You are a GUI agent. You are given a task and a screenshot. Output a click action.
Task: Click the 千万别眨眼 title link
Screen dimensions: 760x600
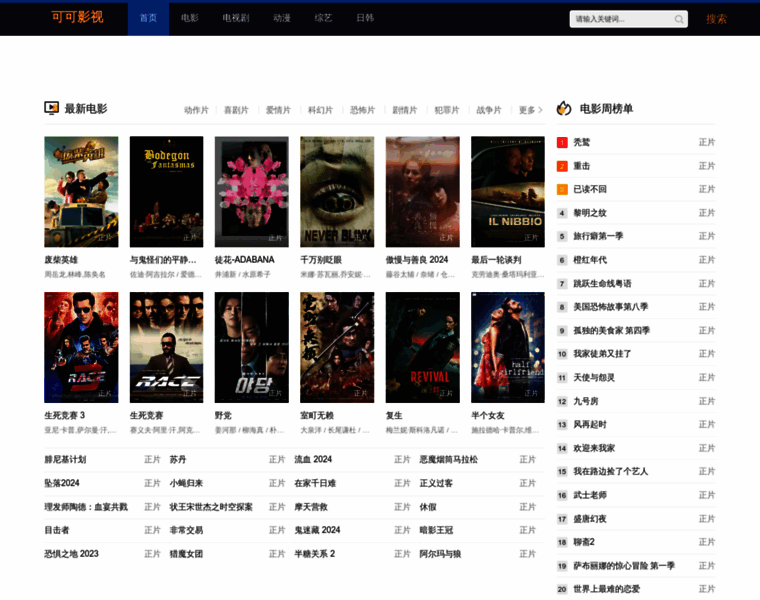click(x=321, y=260)
